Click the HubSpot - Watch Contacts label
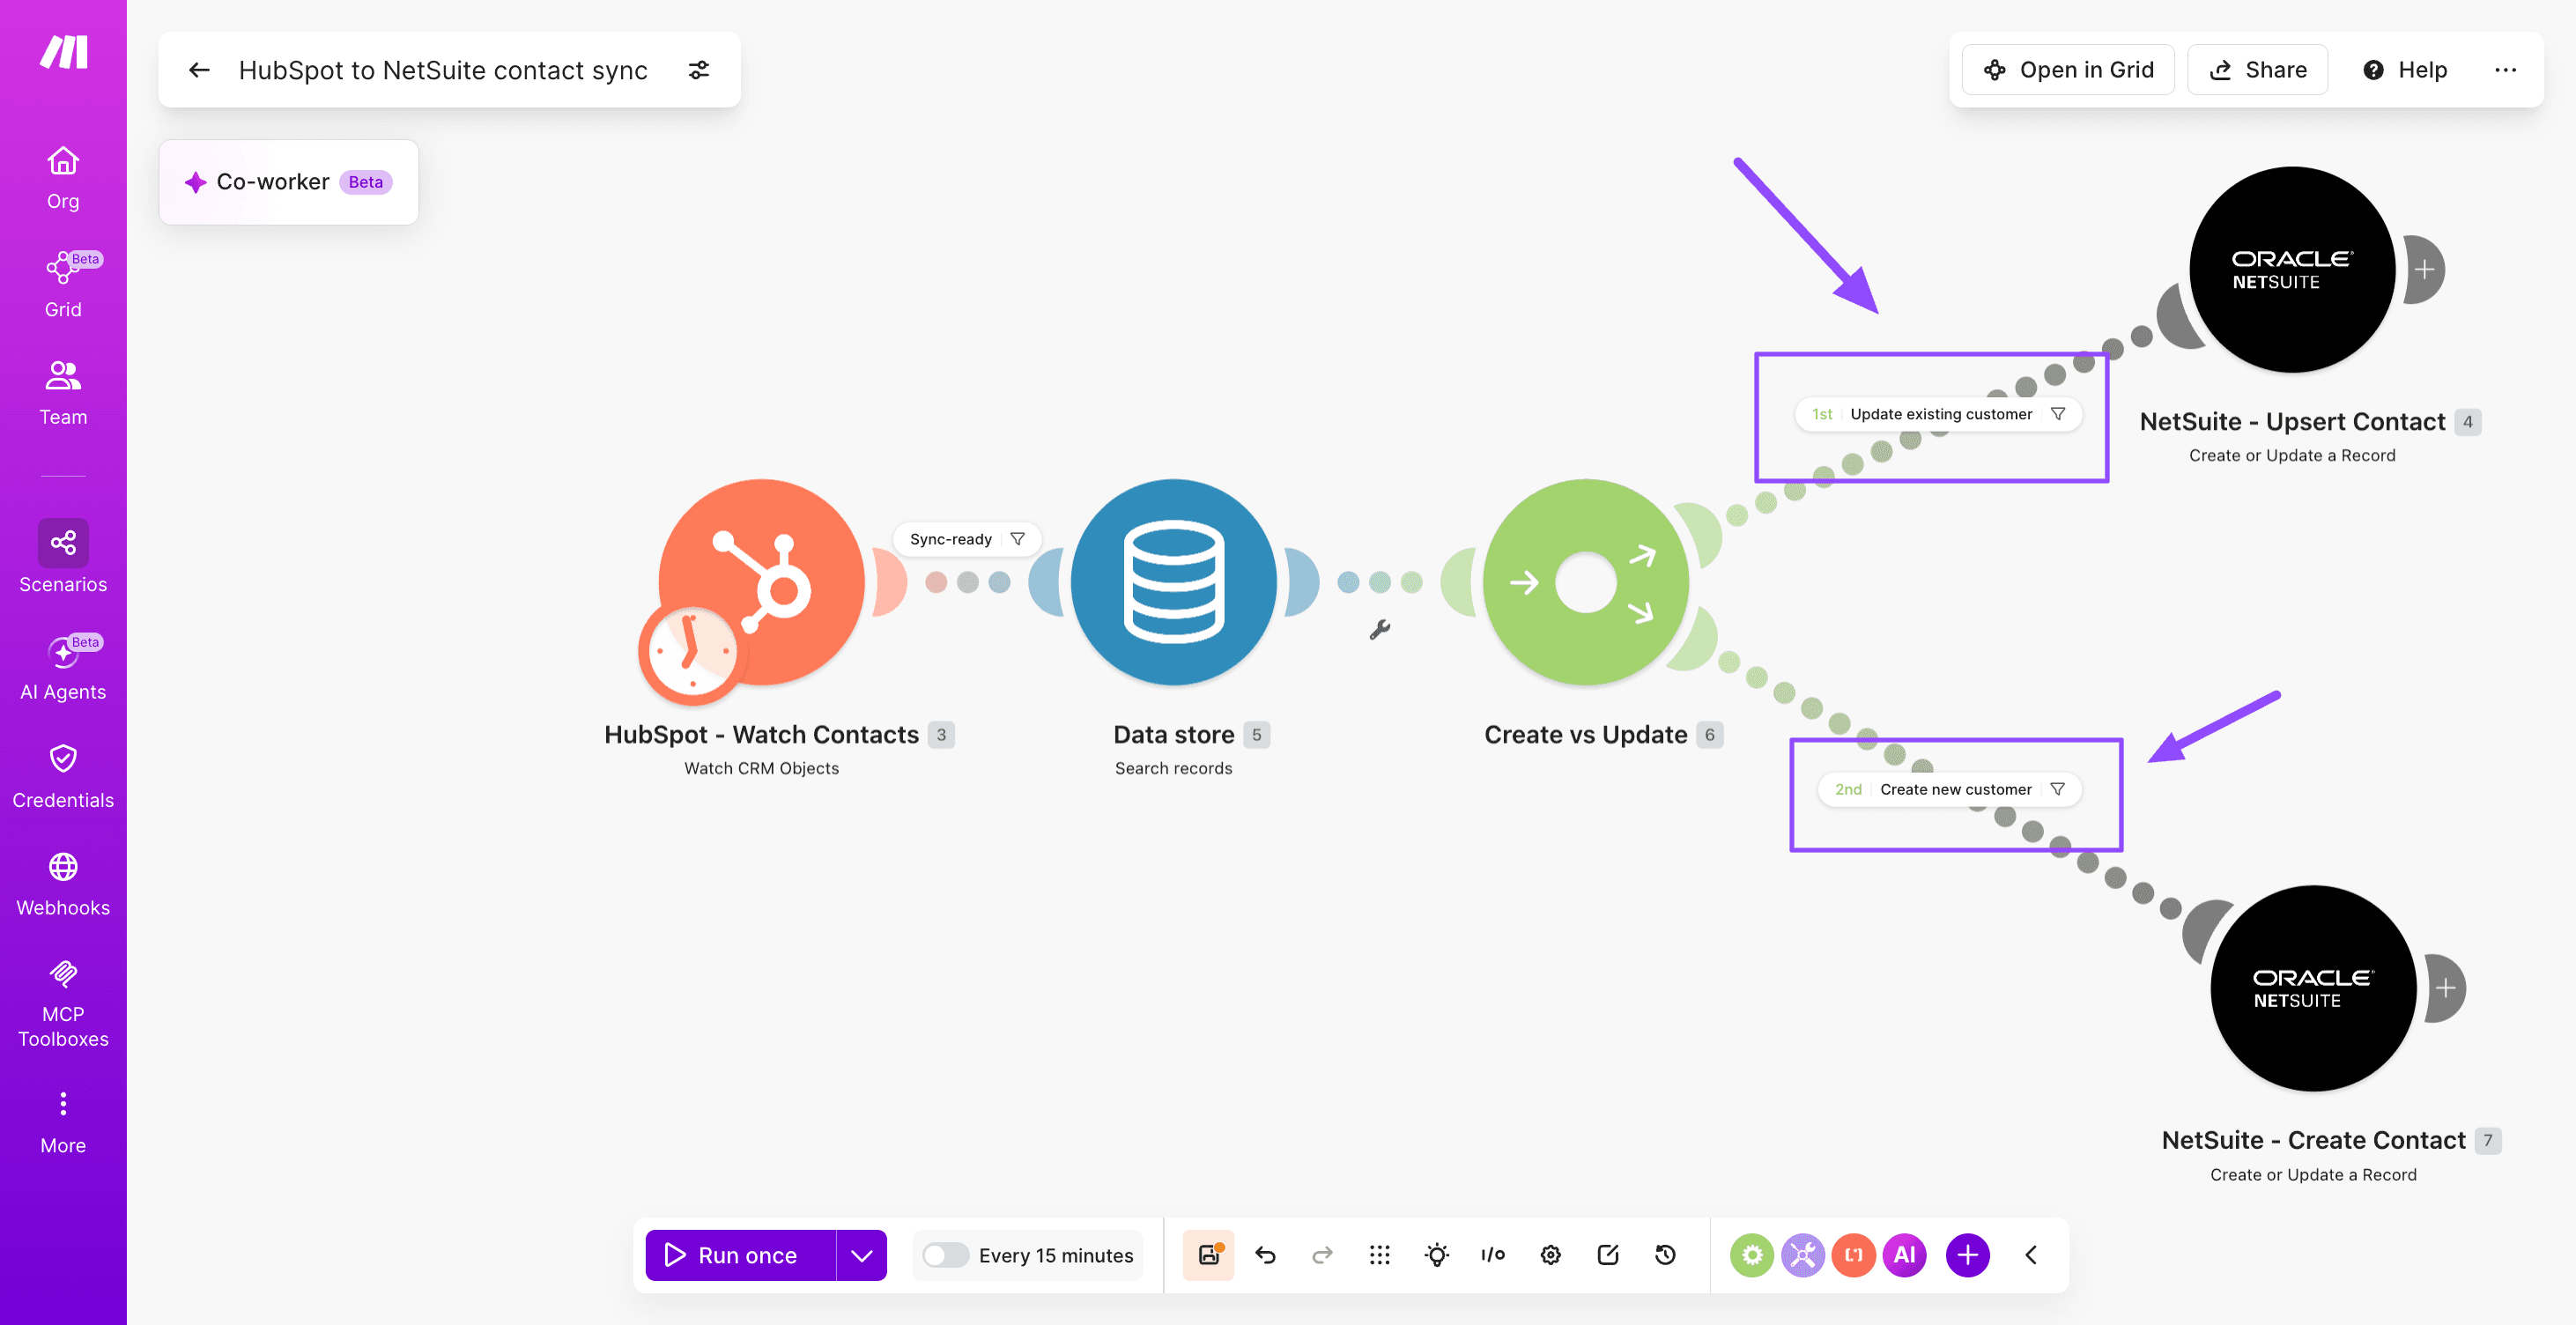 coord(761,735)
